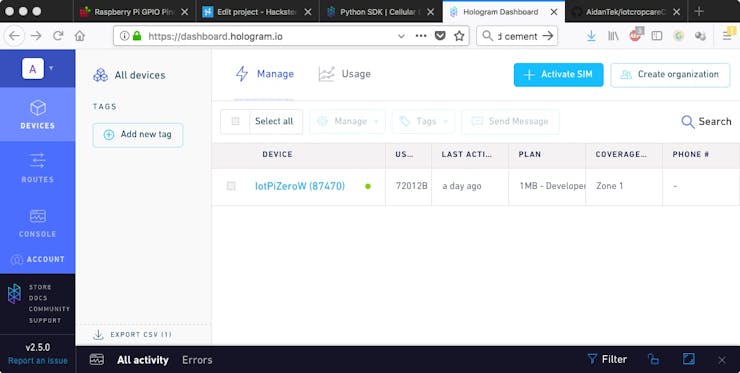Open page actions three-dot menu
Image resolution: width=740 pixels, height=373 pixels.
[x=421, y=36]
